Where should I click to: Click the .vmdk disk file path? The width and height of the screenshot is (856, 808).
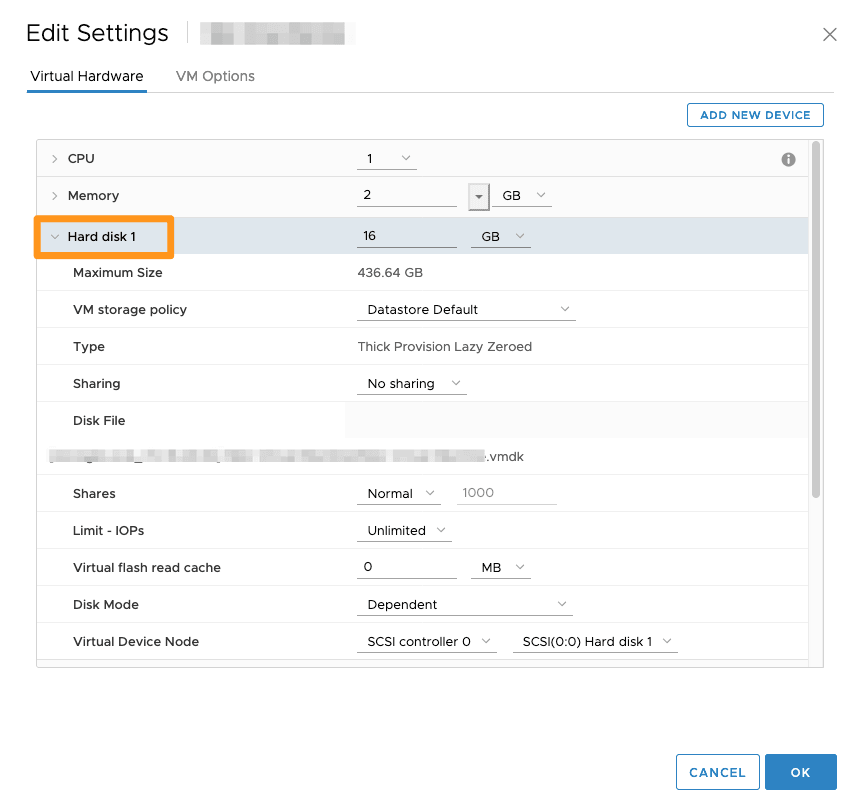pos(287,456)
